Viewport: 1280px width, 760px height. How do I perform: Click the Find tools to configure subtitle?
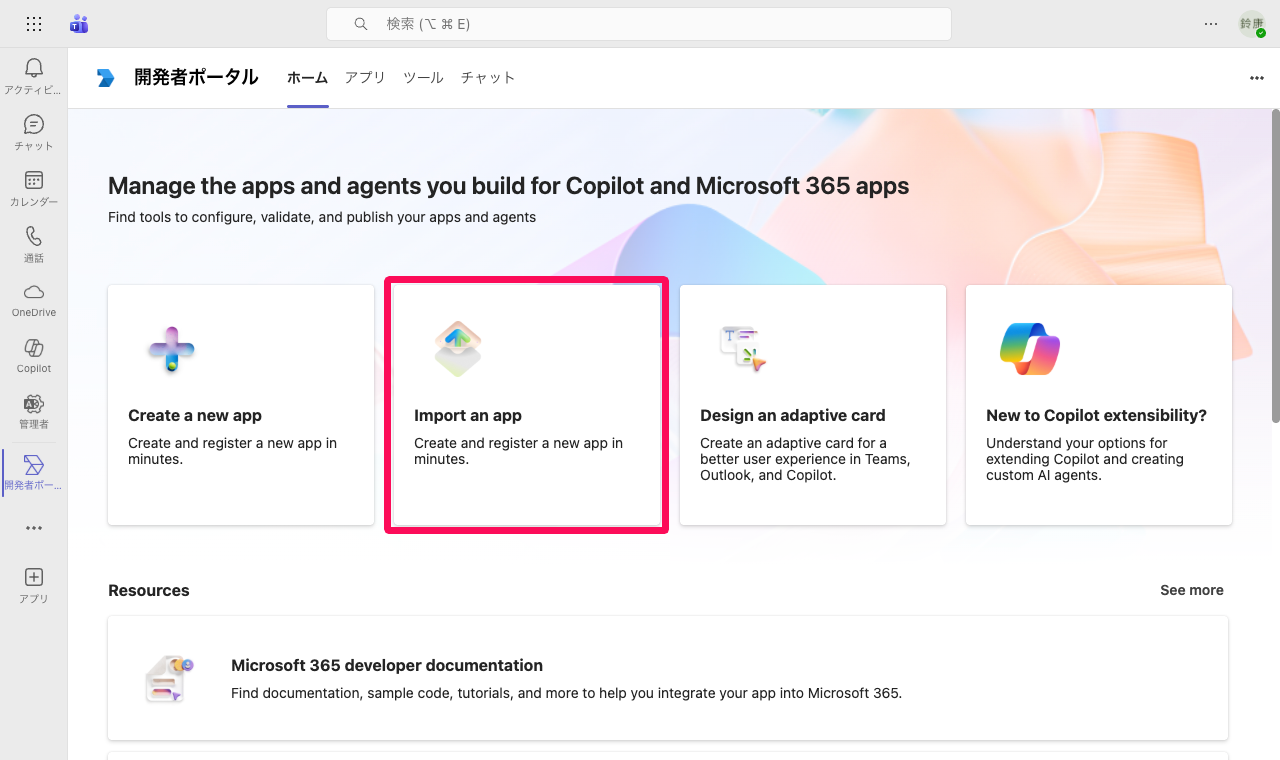point(322,217)
